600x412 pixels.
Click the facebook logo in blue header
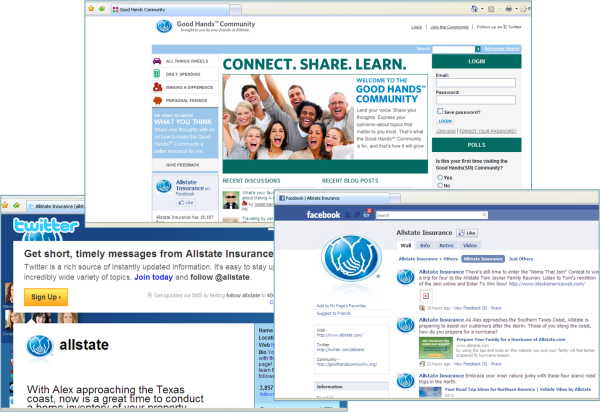[323, 215]
